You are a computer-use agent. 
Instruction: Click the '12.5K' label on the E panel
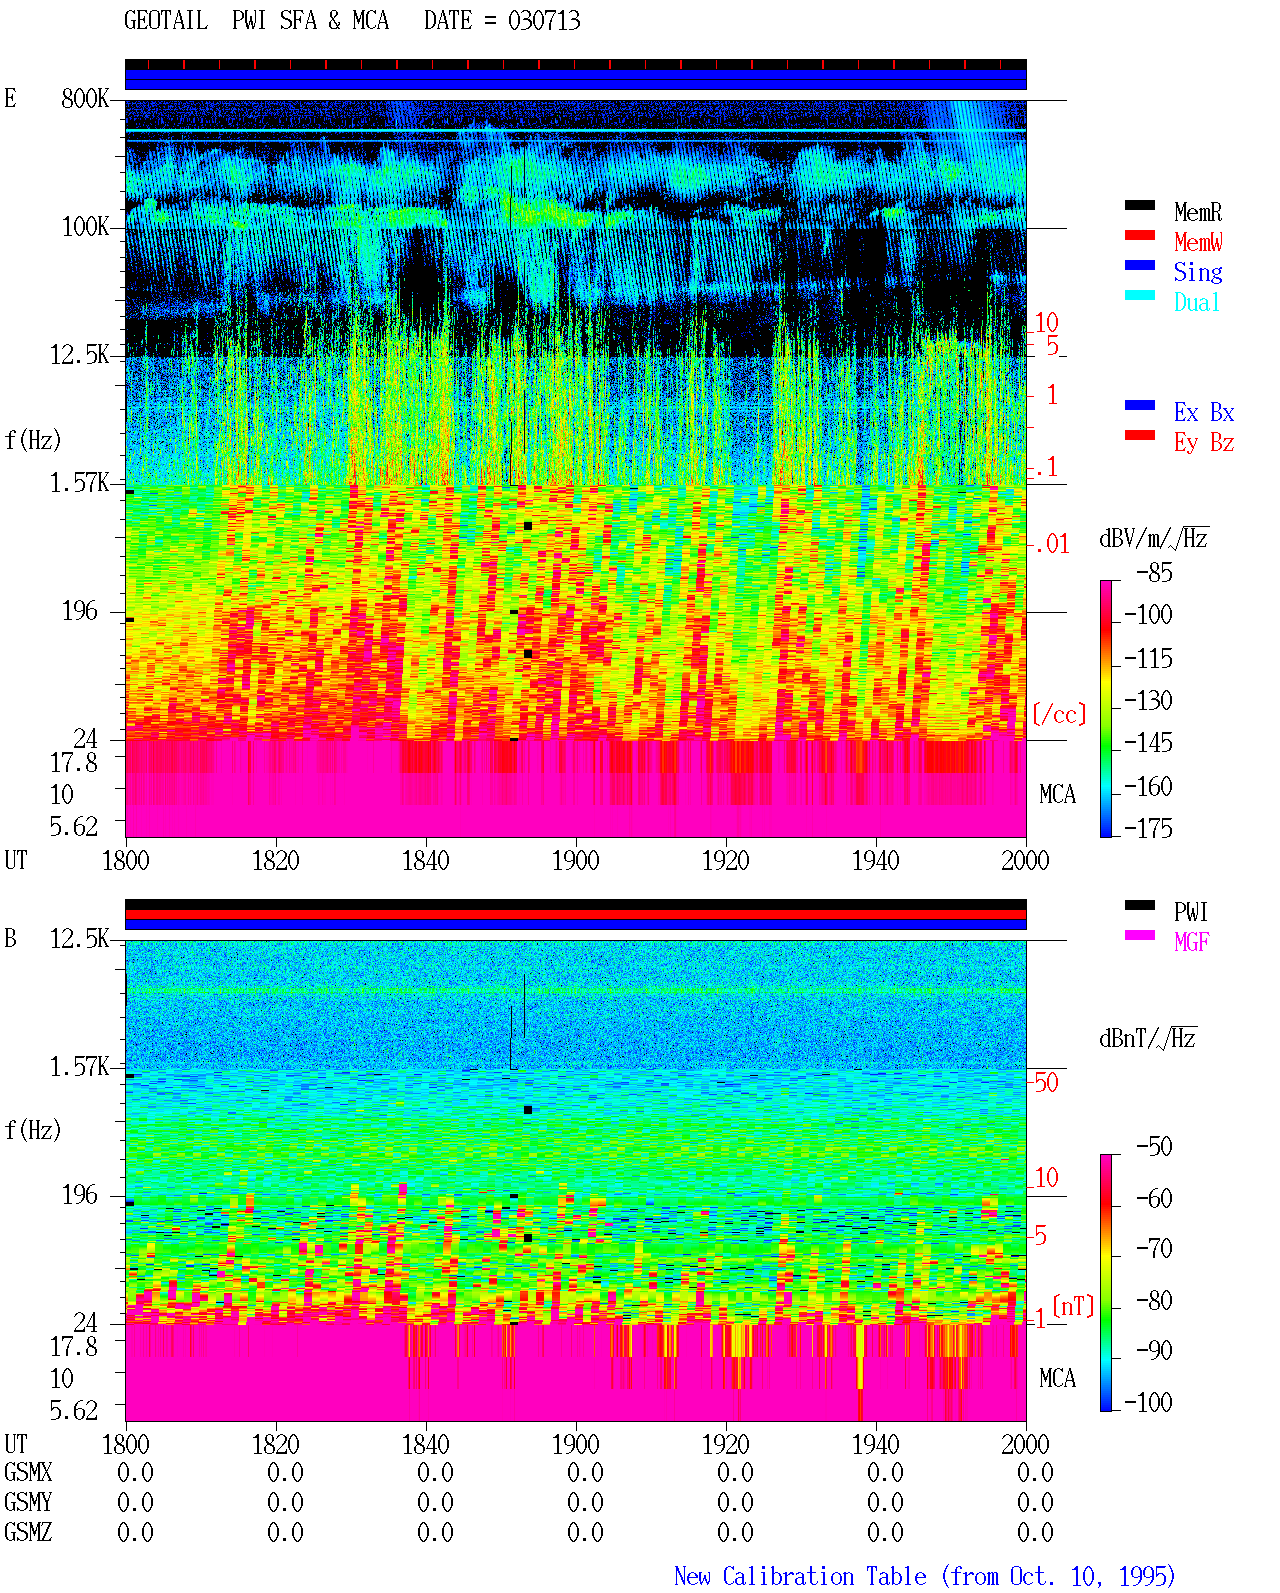(80, 354)
